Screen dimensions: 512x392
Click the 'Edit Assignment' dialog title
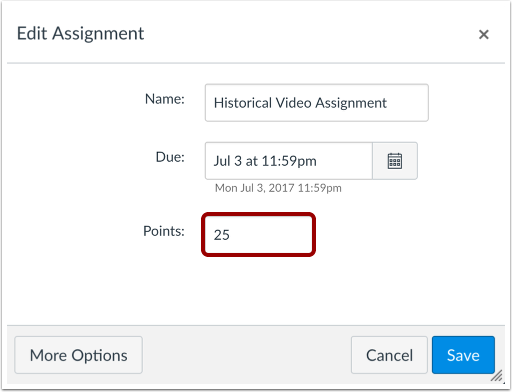pyautogui.click(x=80, y=34)
